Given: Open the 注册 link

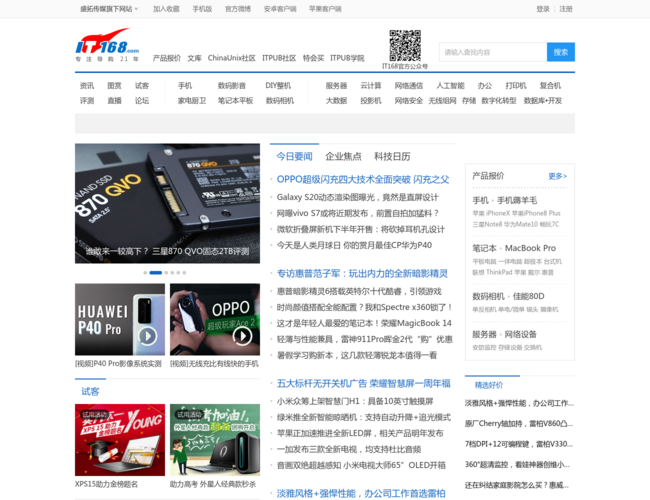Looking at the screenshot, I should 565,9.
